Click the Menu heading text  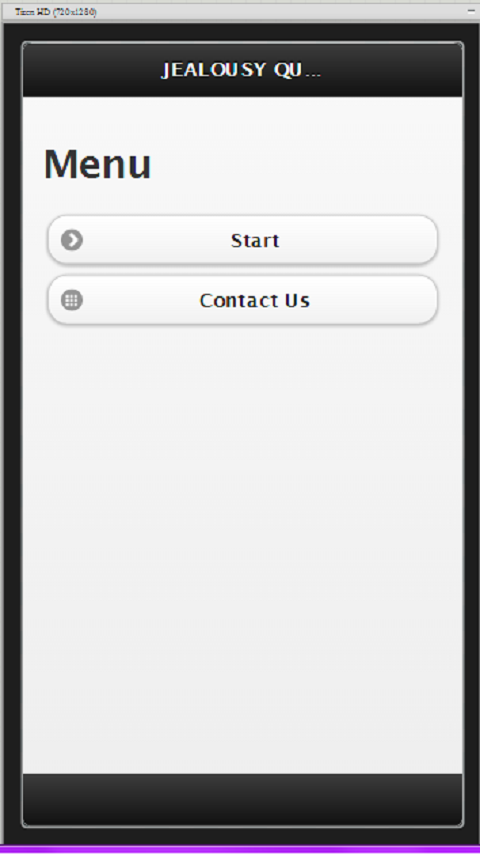(98, 164)
